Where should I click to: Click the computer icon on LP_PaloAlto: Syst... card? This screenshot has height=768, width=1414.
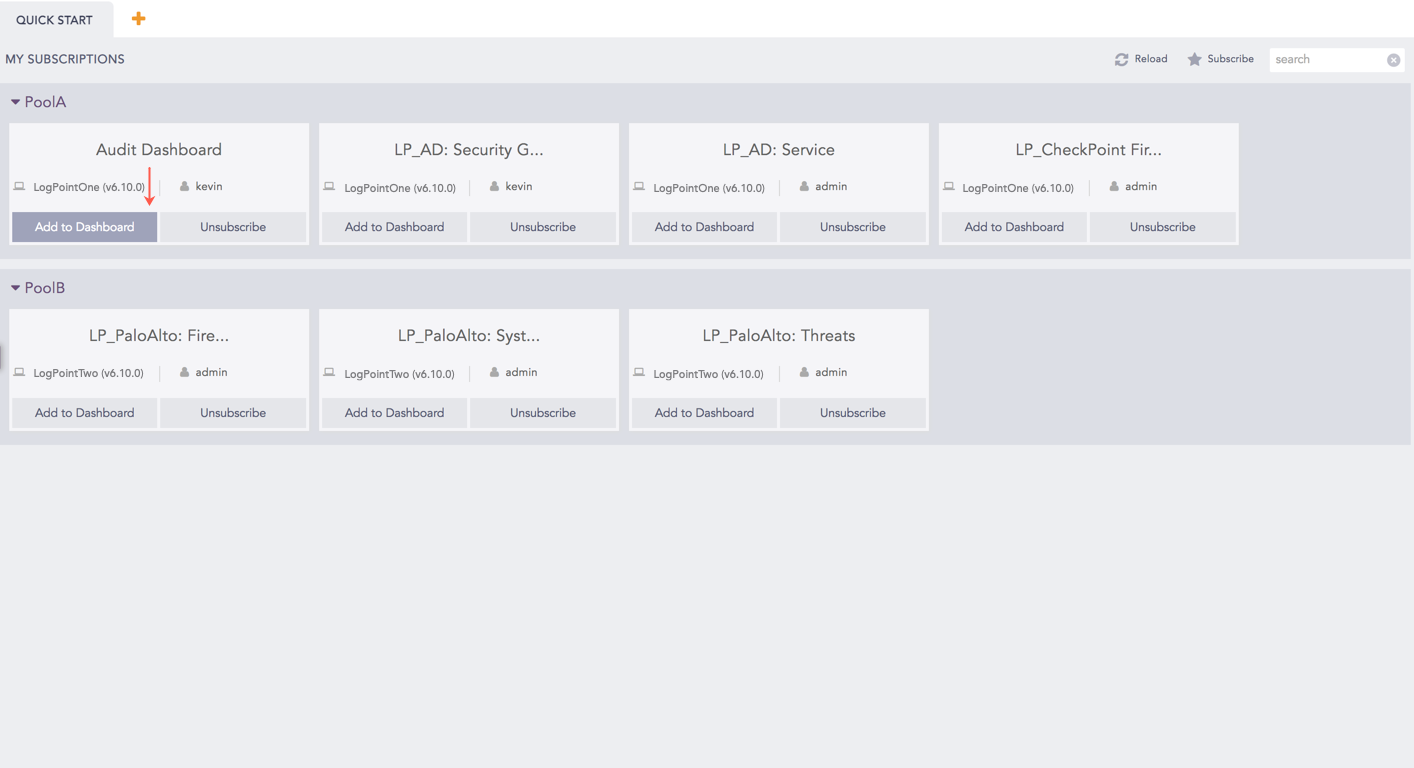coord(329,373)
